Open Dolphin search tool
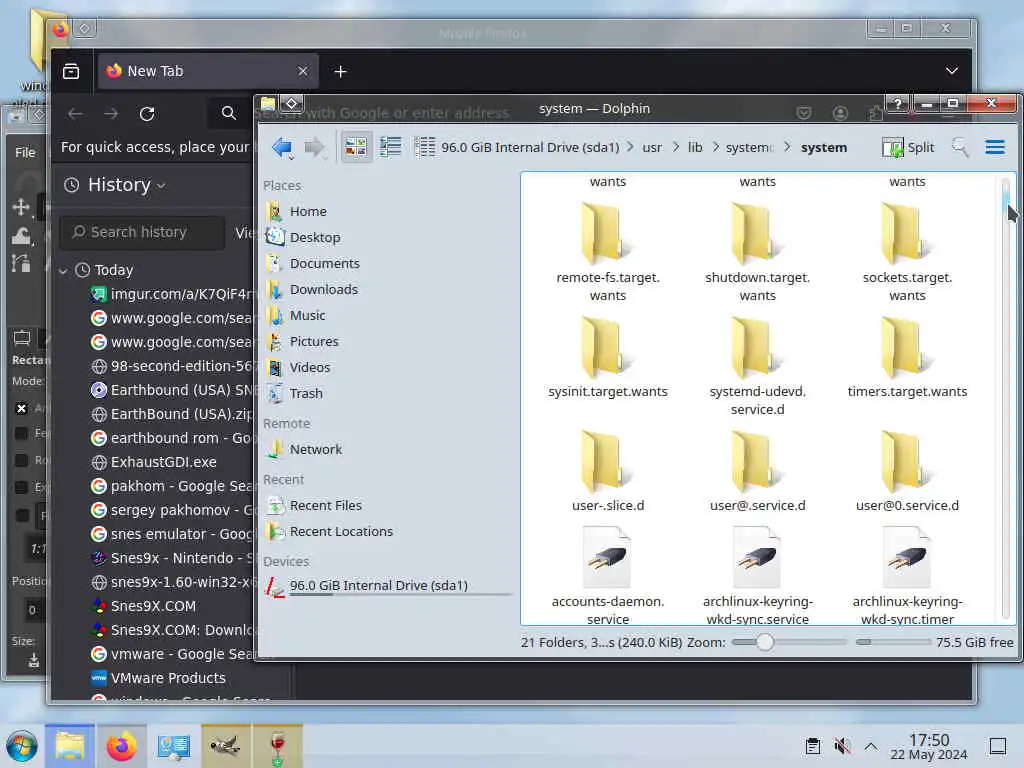The width and height of the screenshot is (1024, 768). coord(960,148)
